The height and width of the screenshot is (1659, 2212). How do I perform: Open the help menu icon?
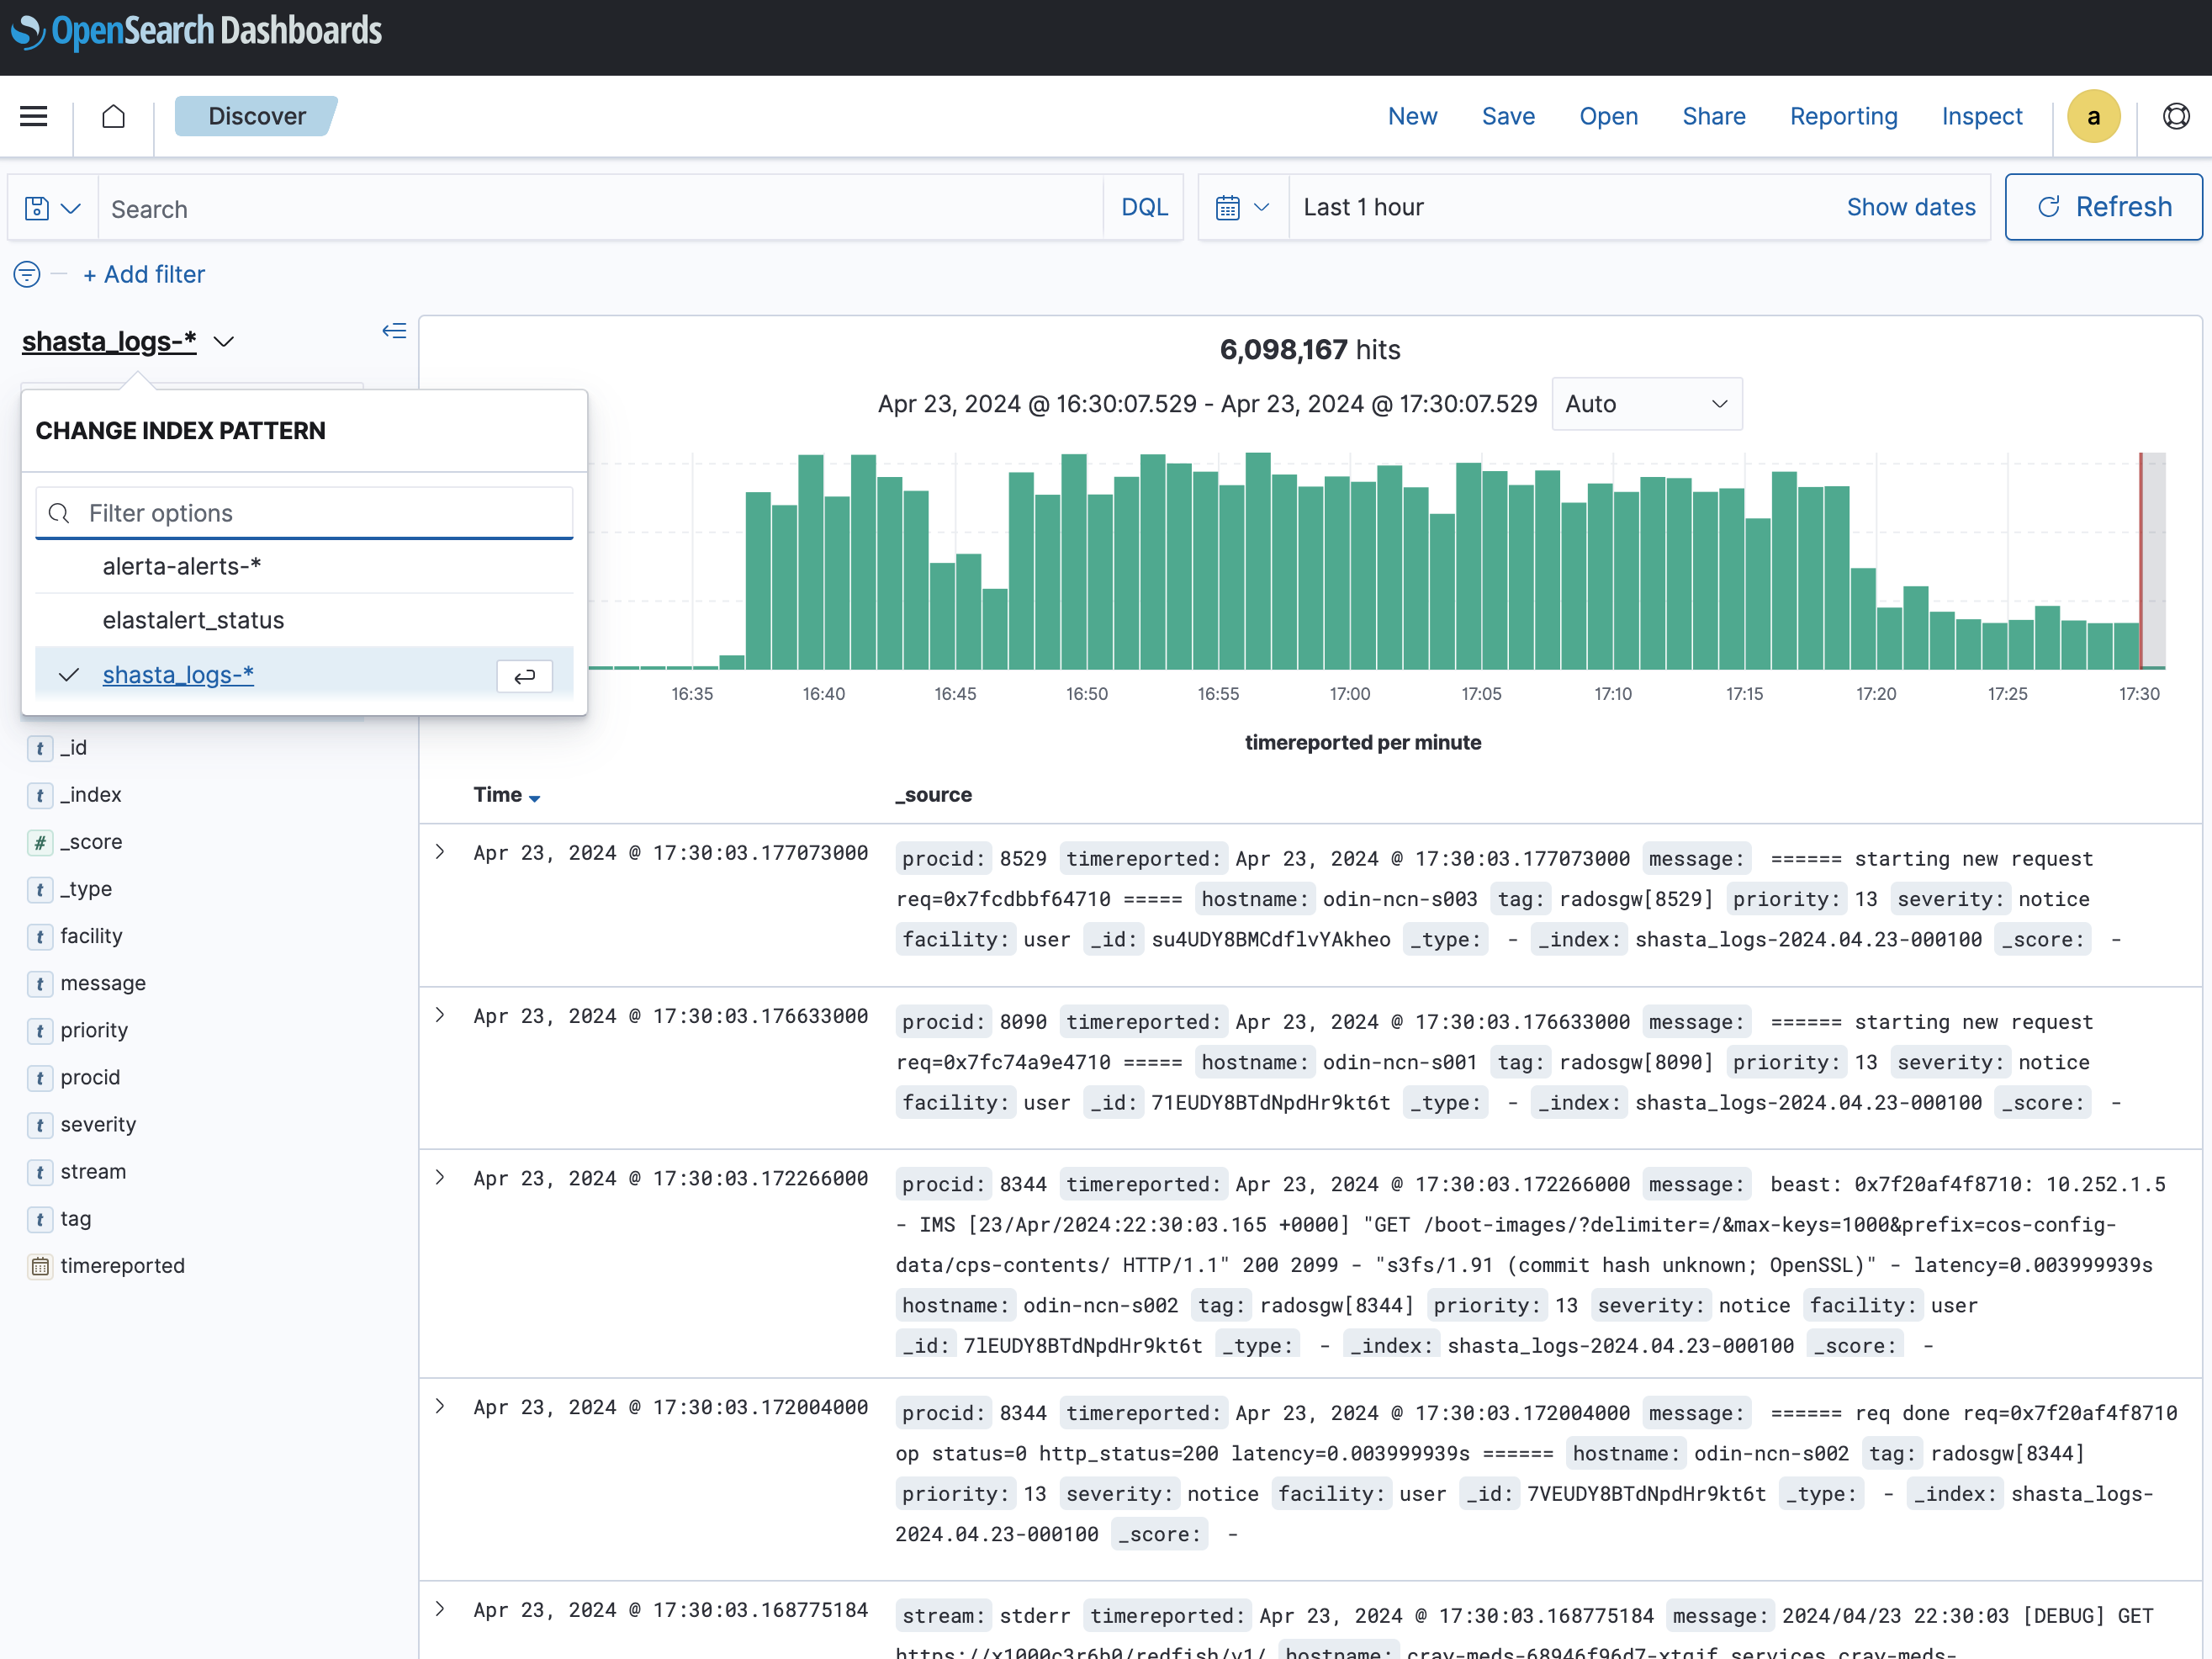pos(2175,116)
